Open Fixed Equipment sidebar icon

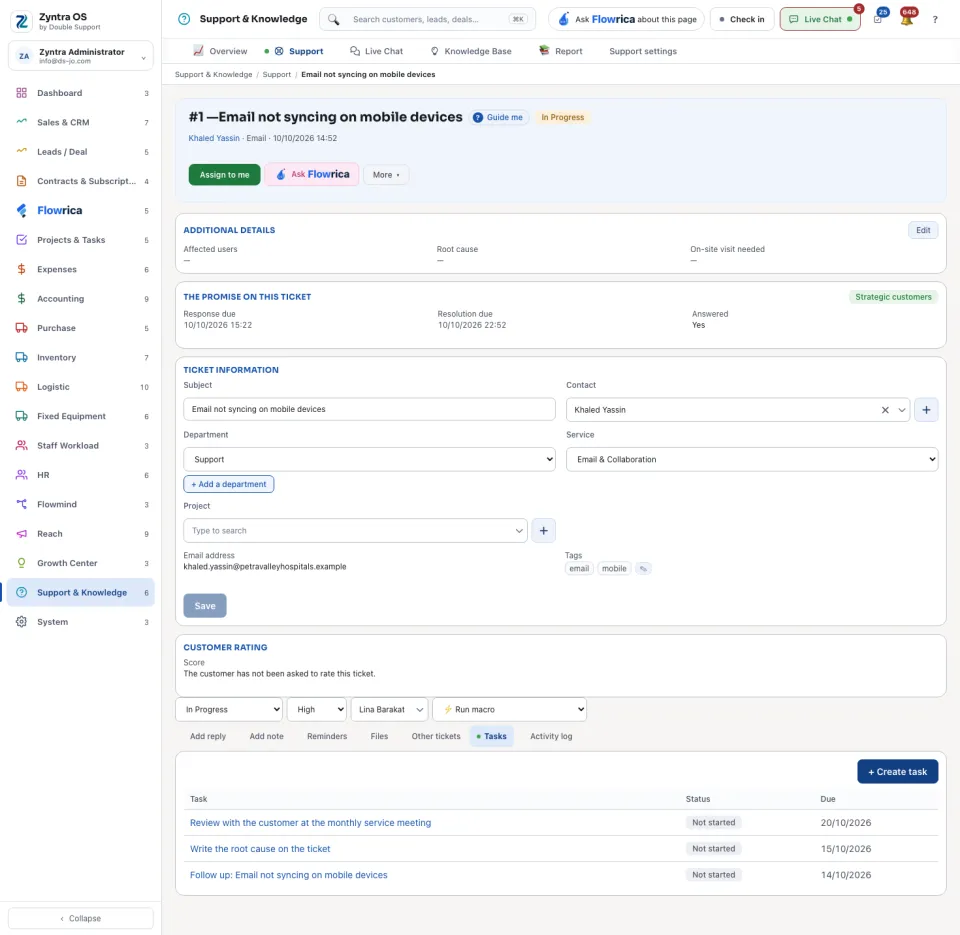pyautogui.click(x=21, y=416)
